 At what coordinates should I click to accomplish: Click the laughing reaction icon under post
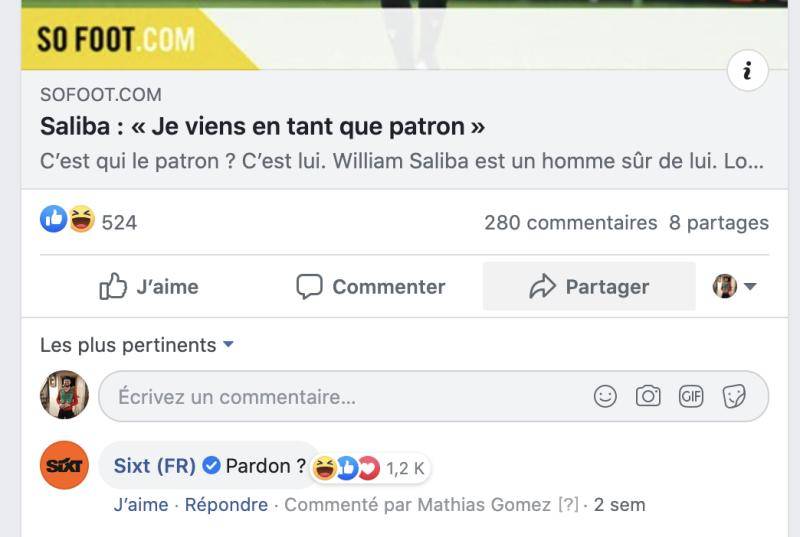click(80, 220)
